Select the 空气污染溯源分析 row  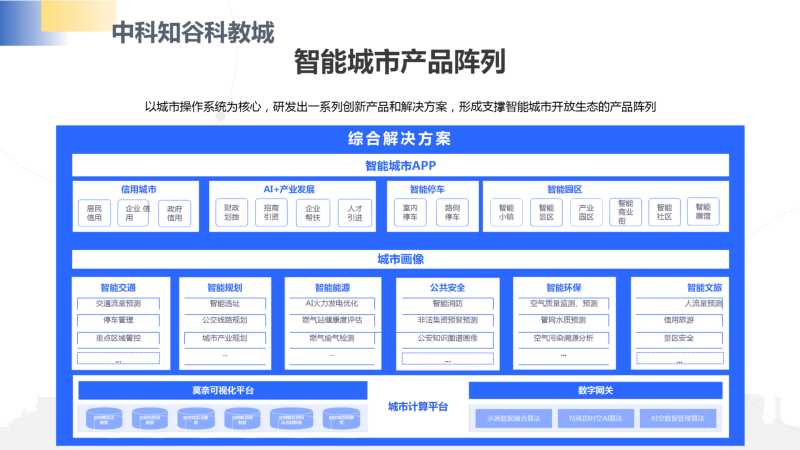tap(564, 338)
